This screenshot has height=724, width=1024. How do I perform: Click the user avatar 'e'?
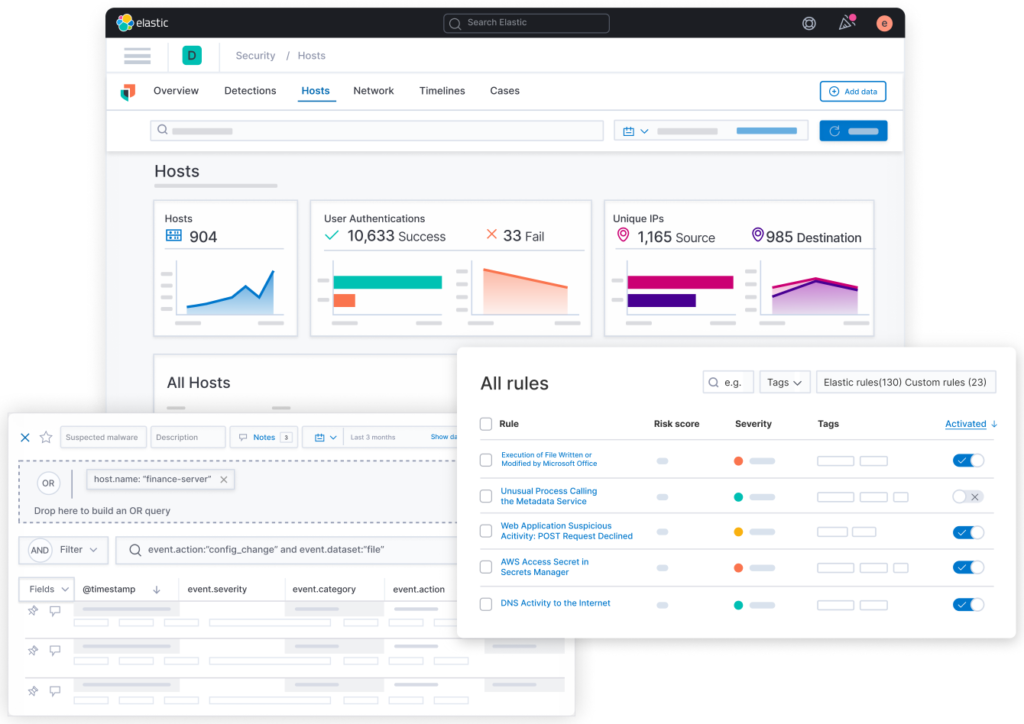(883, 23)
